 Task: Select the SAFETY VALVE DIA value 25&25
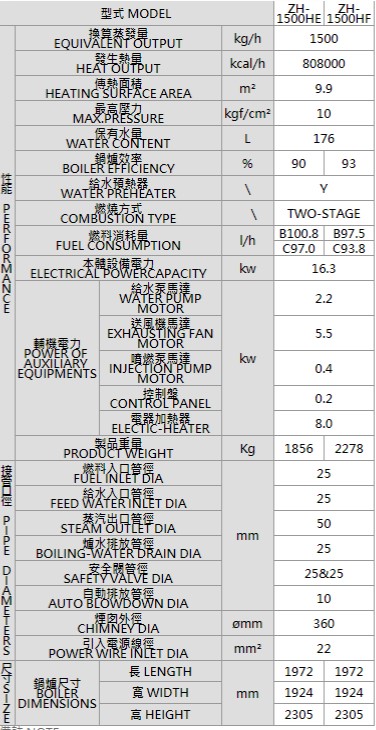pyautogui.click(x=324, y=574)
